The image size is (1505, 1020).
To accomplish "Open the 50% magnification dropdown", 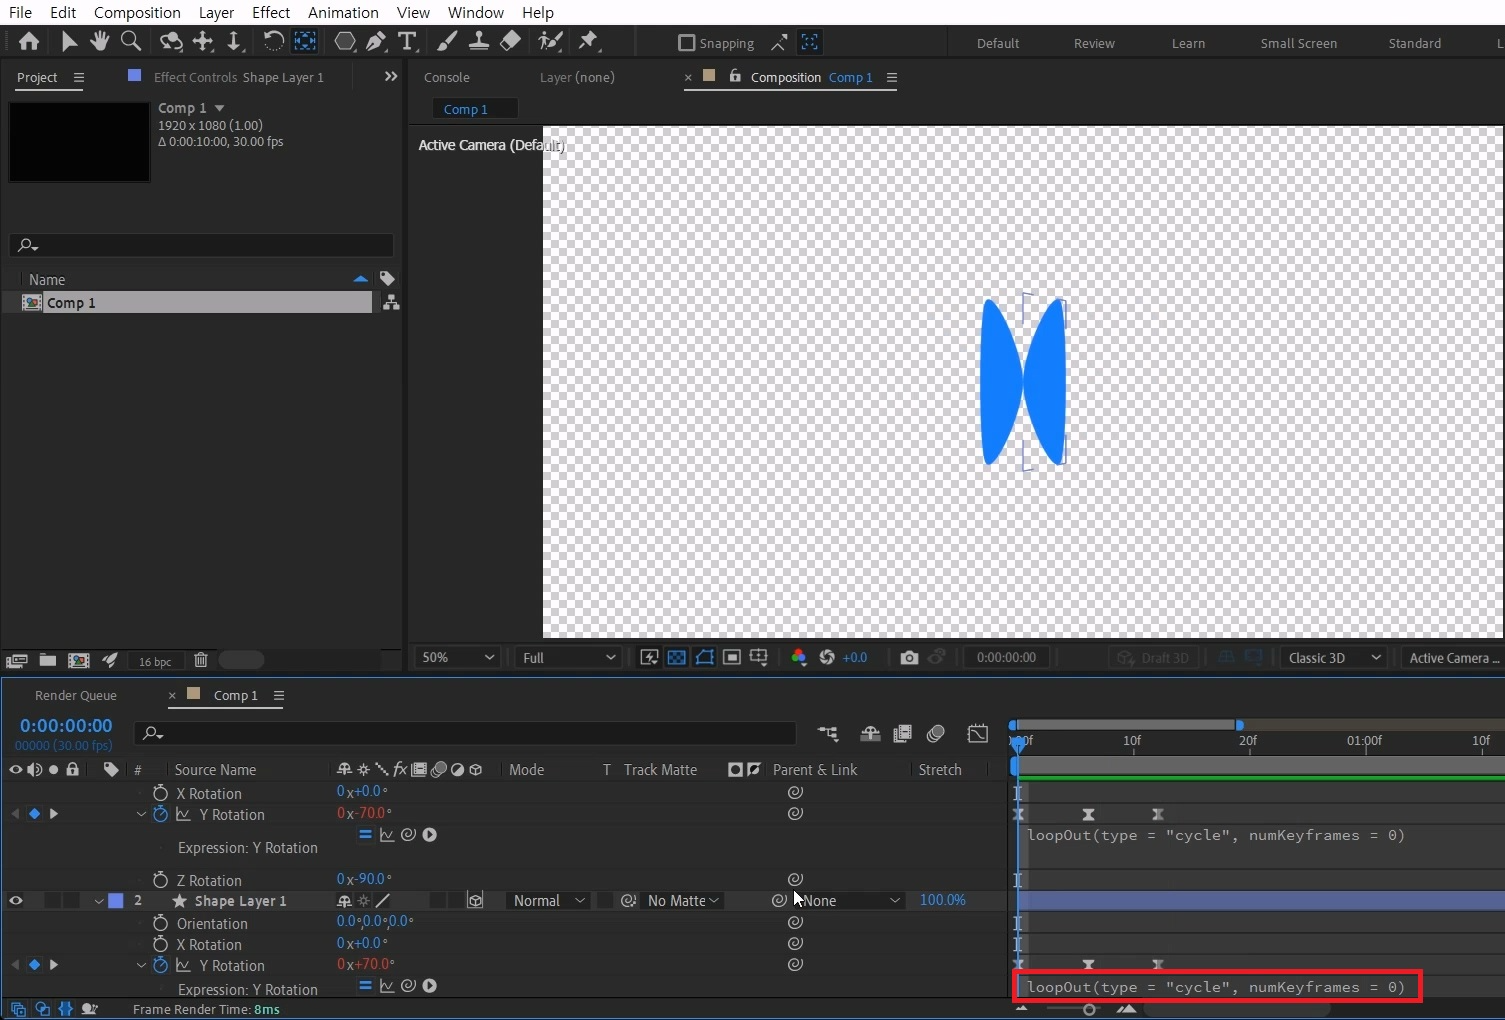I will (457, 657).
